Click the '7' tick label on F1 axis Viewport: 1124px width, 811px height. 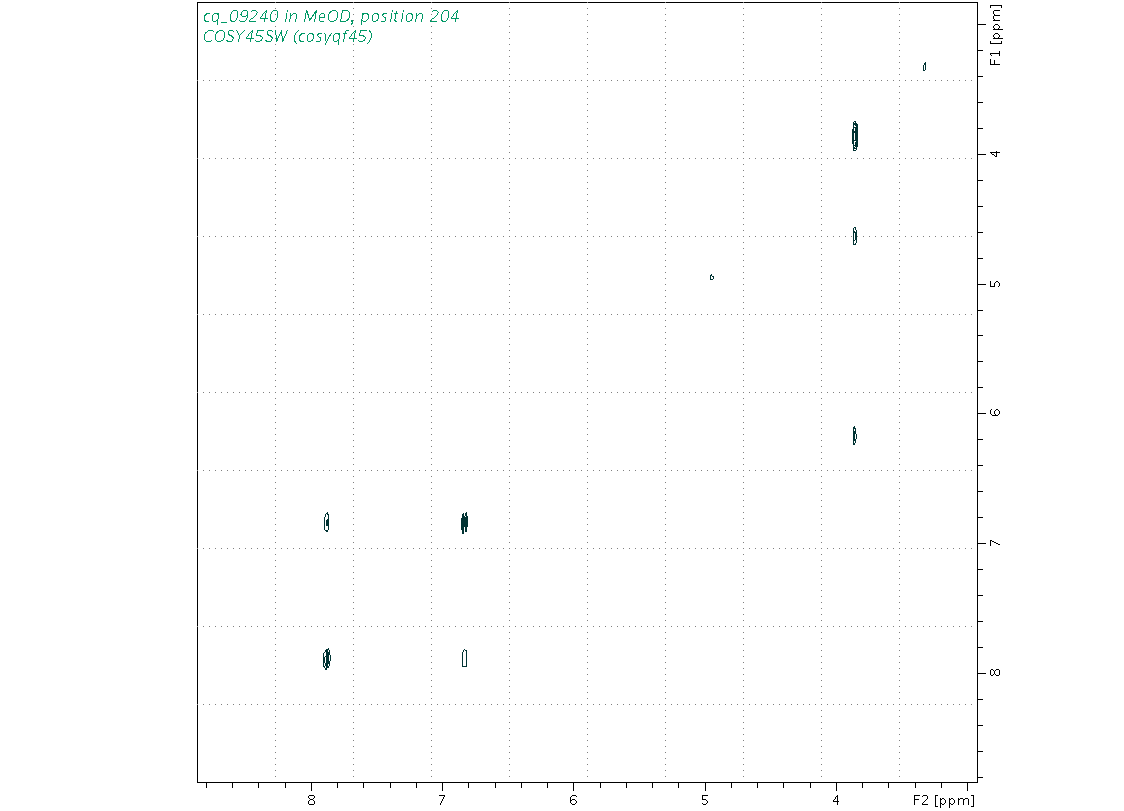[x=995, y=543]
